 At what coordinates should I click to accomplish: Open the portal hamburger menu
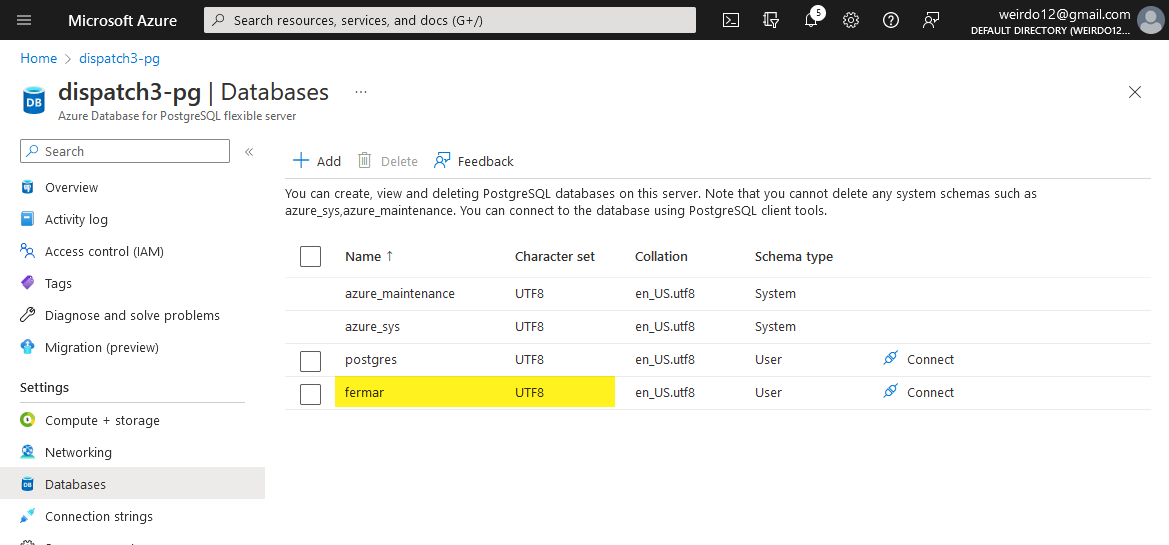(x=25, y=20)
